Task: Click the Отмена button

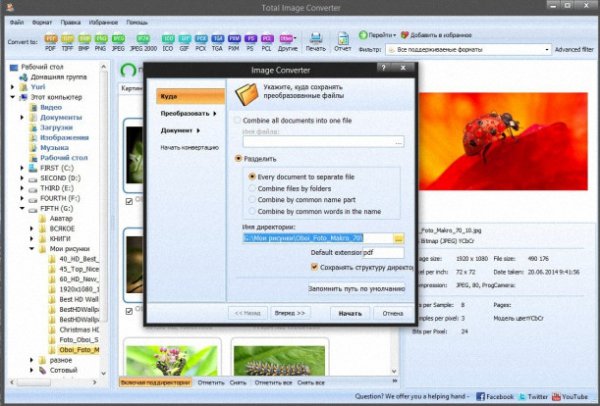Action: click(x=393, y=313)
